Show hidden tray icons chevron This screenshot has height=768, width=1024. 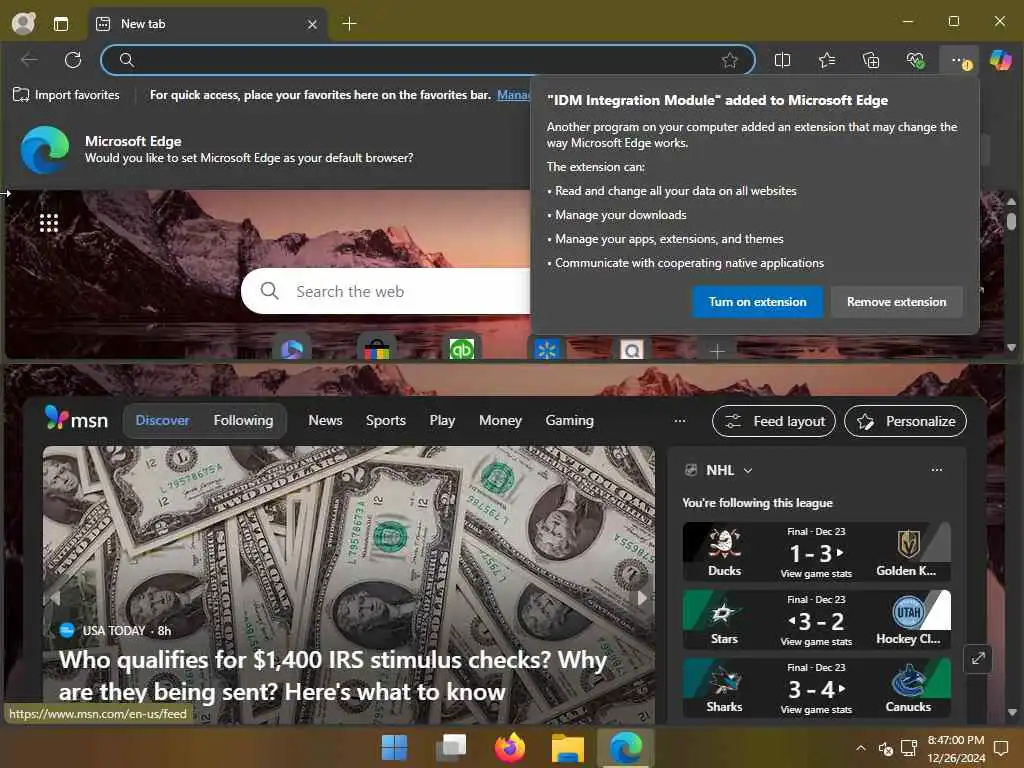point(861,748)
